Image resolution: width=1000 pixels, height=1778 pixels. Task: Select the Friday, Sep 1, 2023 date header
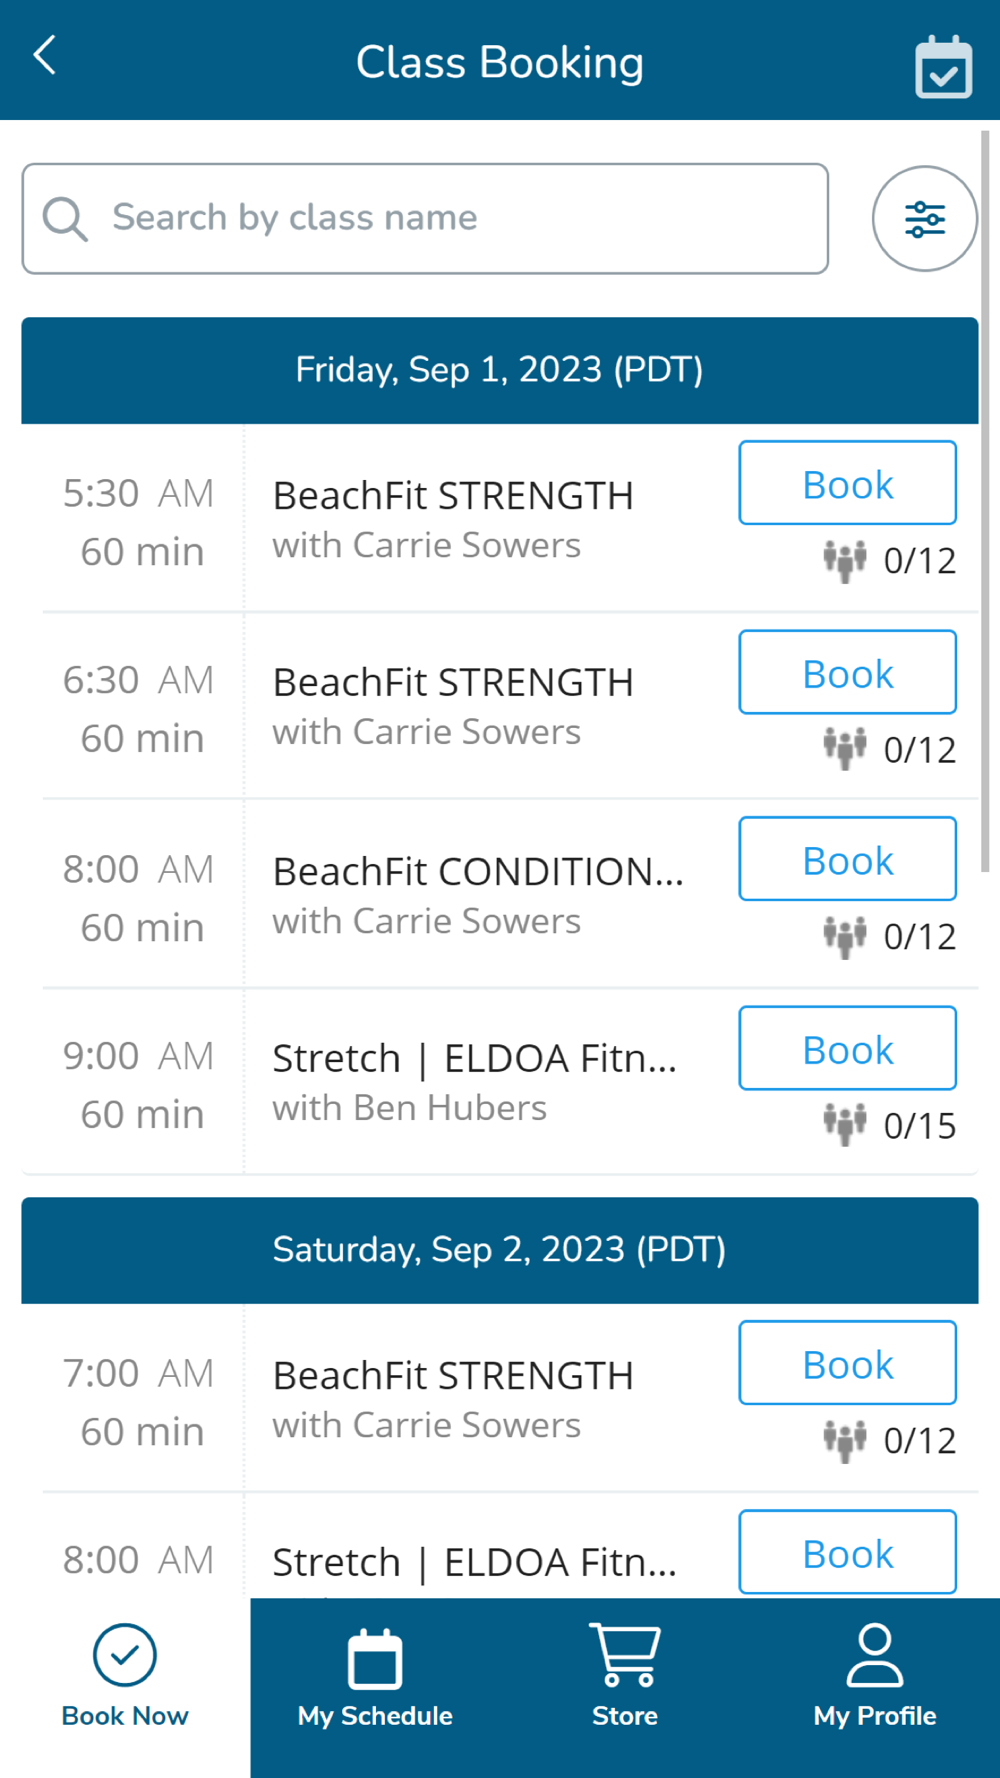pyautogui.click(x=500, y=370)
